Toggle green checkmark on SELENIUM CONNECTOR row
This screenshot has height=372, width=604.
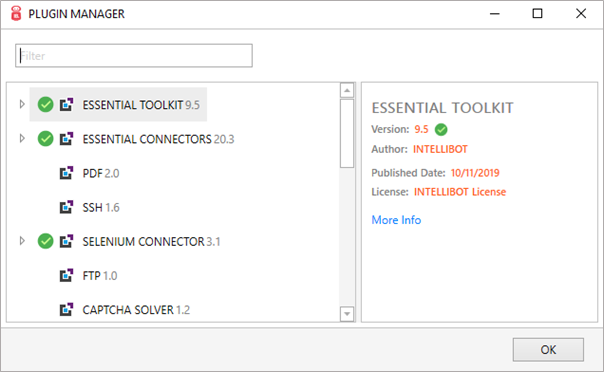tap(45, 241)
